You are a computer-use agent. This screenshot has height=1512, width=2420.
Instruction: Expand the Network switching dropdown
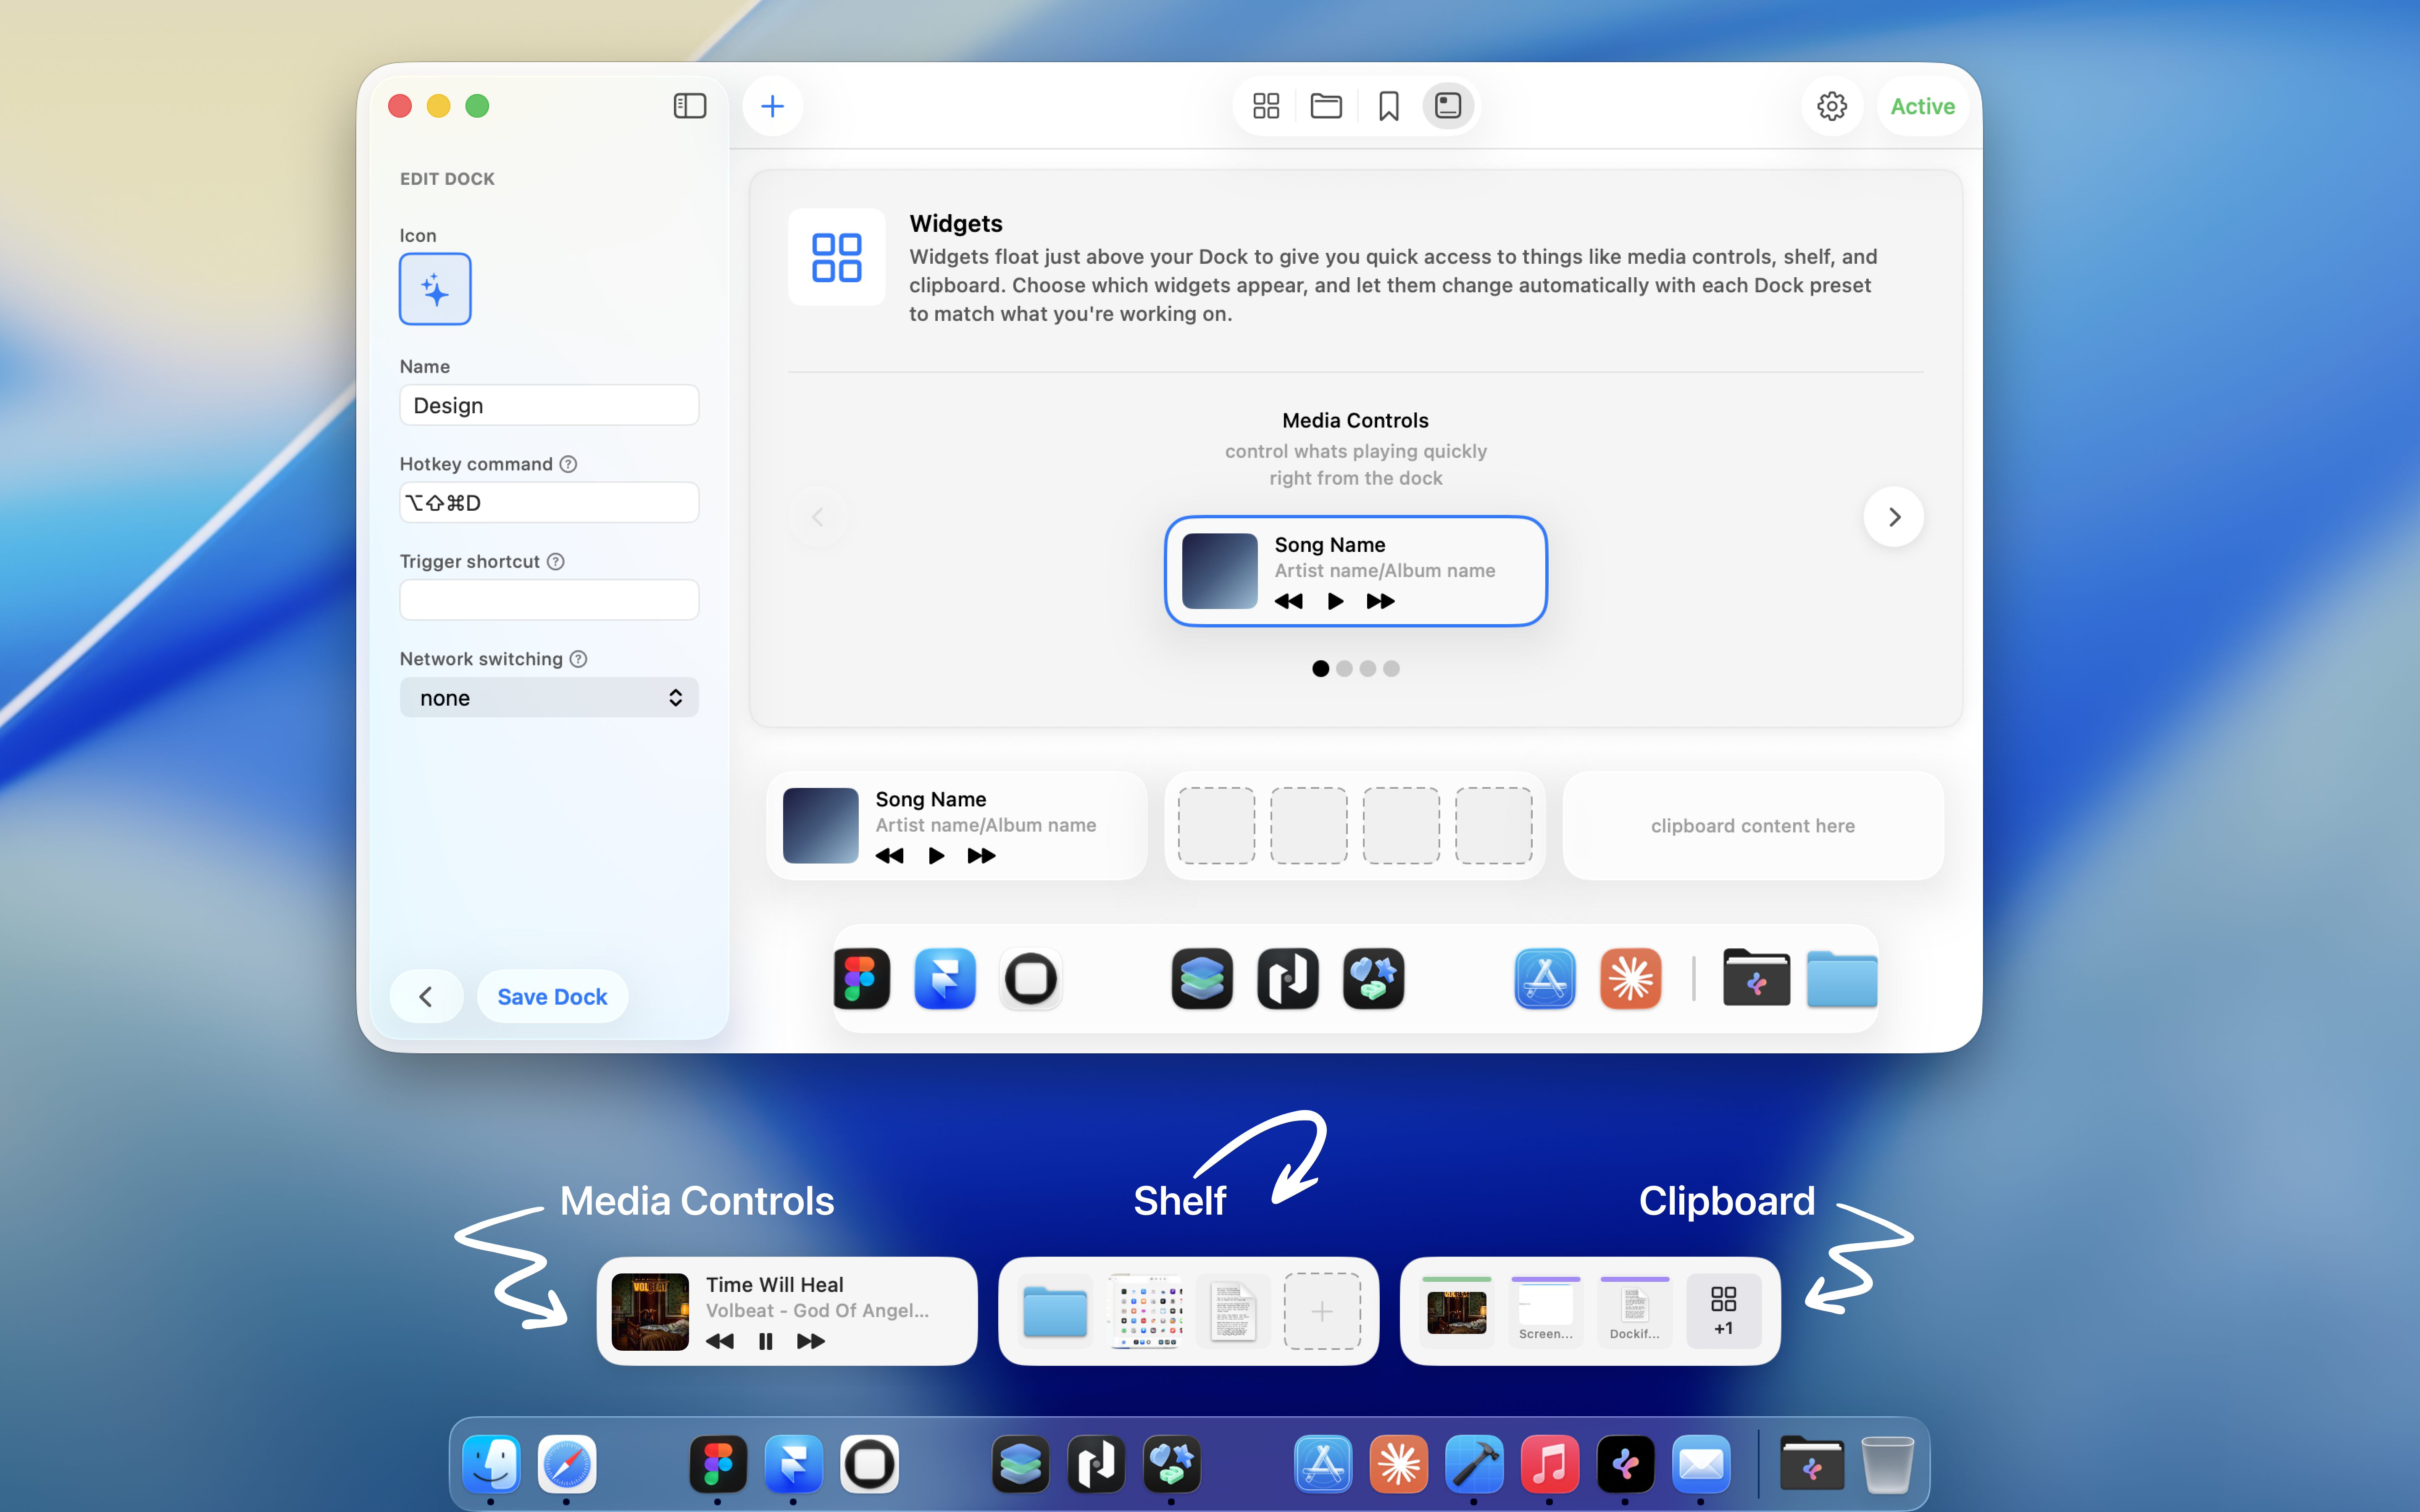tap(549, 698)
